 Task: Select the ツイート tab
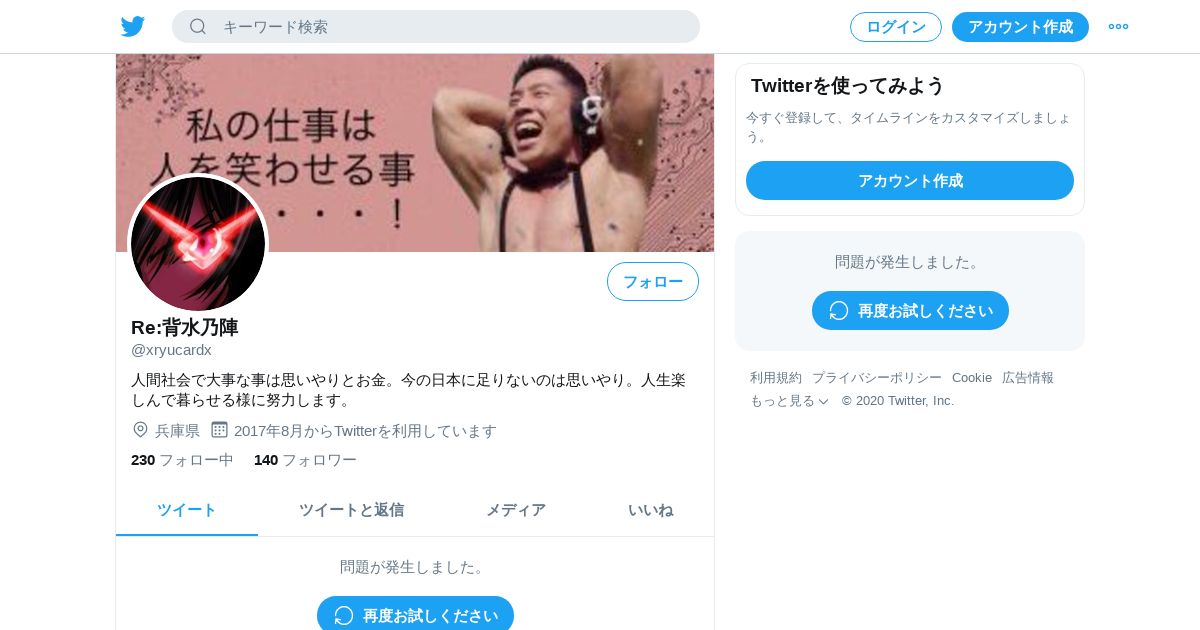coord(187,510)
